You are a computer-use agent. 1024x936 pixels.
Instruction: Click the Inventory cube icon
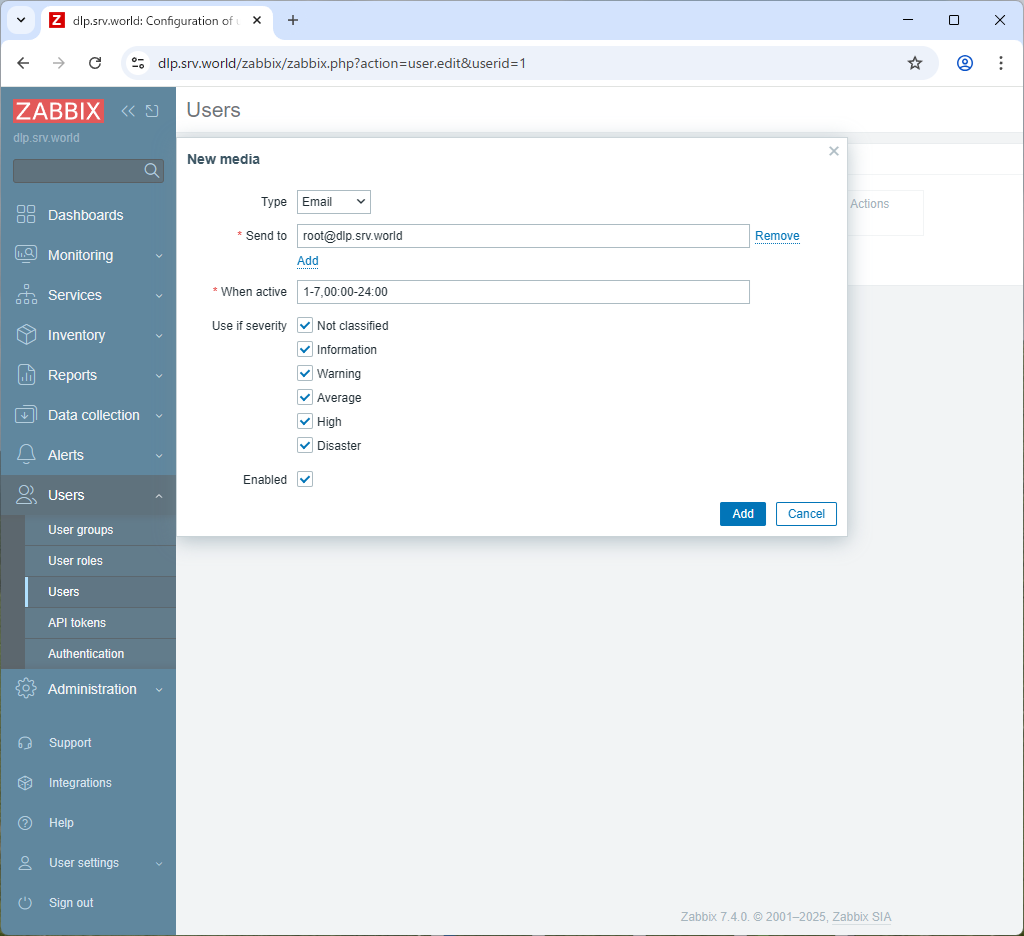[x=26, y=334]
